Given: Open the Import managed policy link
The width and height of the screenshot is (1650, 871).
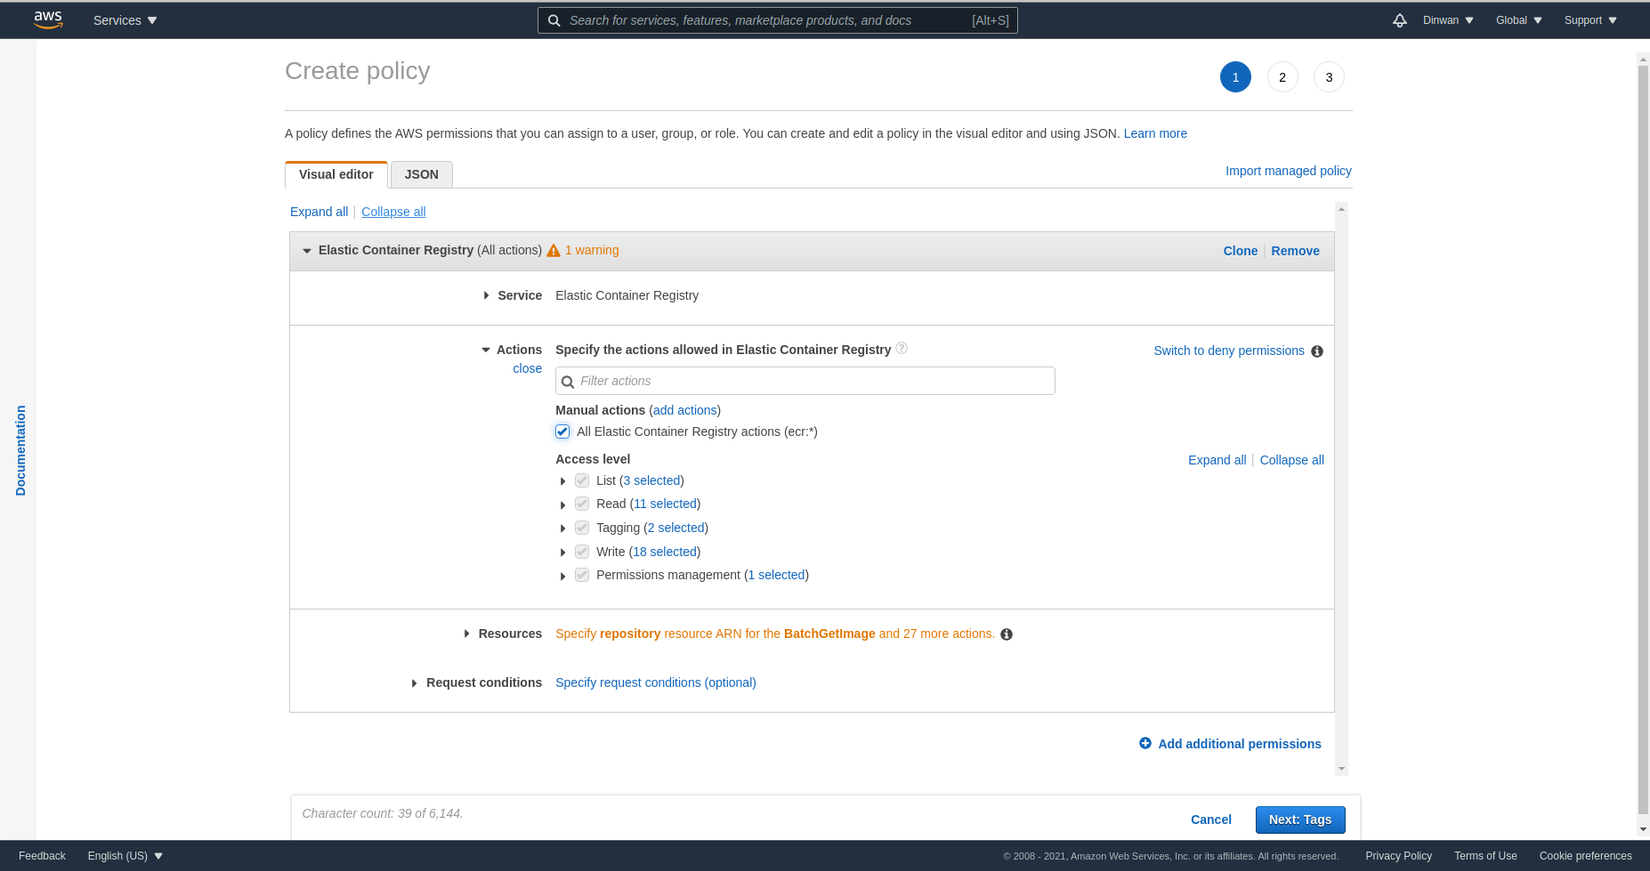Looking at the screenshot, I should point(1288,171).
